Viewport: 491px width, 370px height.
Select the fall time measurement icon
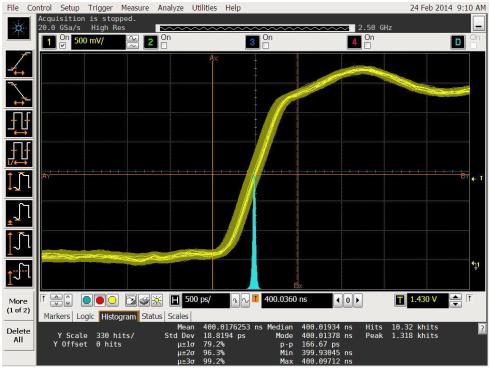pos(19,94)
